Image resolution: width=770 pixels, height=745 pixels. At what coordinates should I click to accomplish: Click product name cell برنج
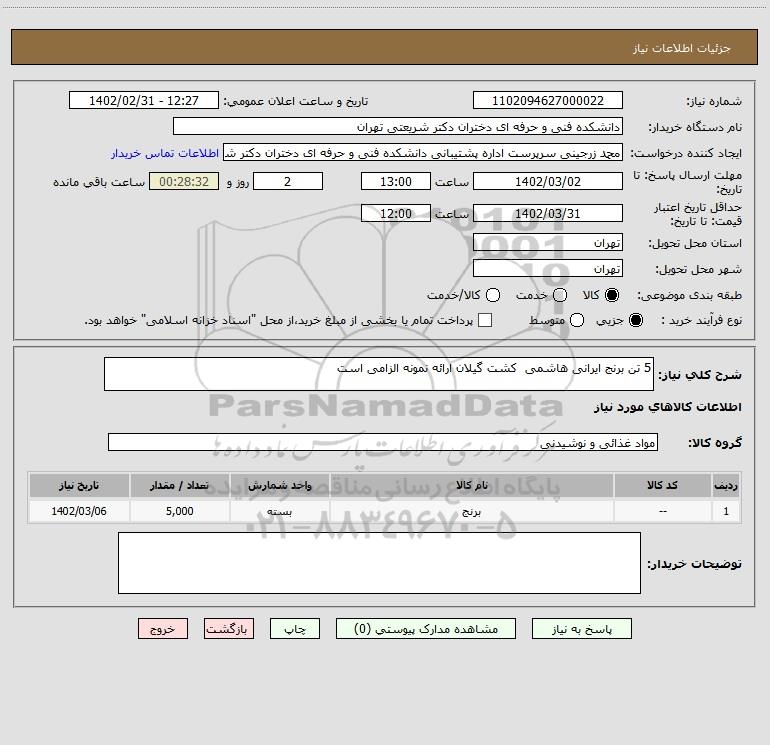click(471, 511)
